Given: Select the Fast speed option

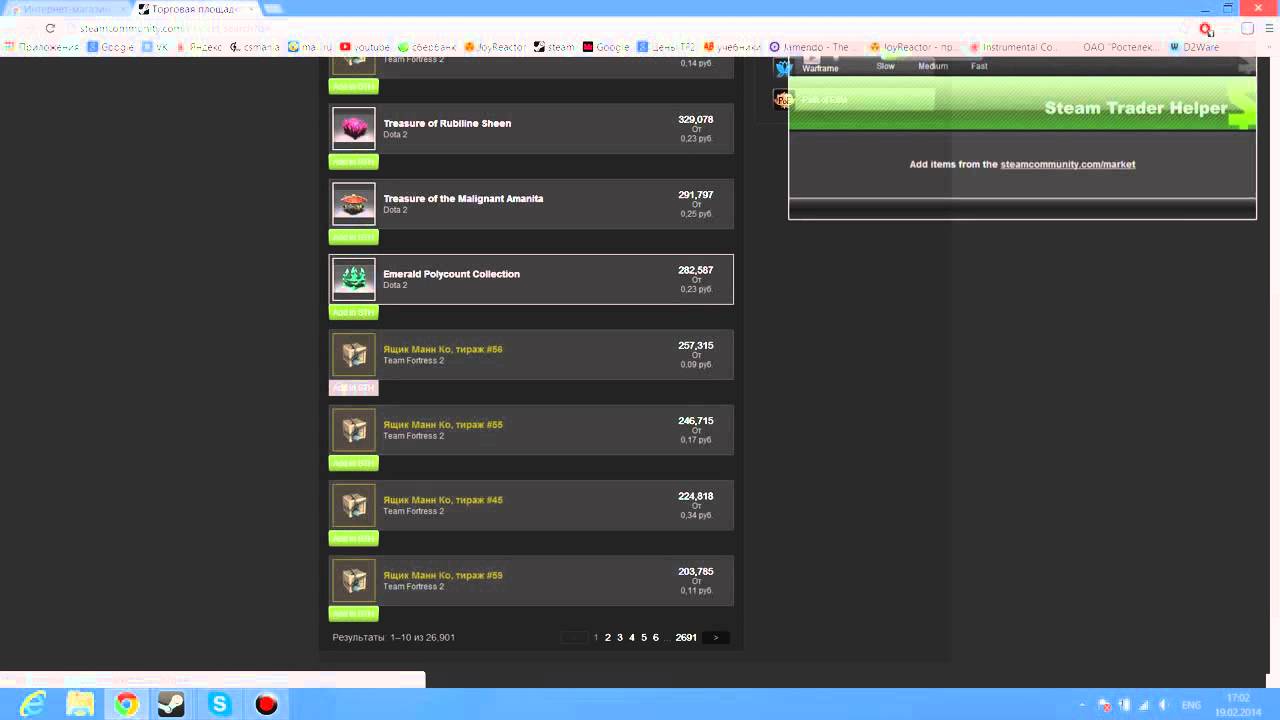Looking at the screenshot, I should (x=979, y=66).
